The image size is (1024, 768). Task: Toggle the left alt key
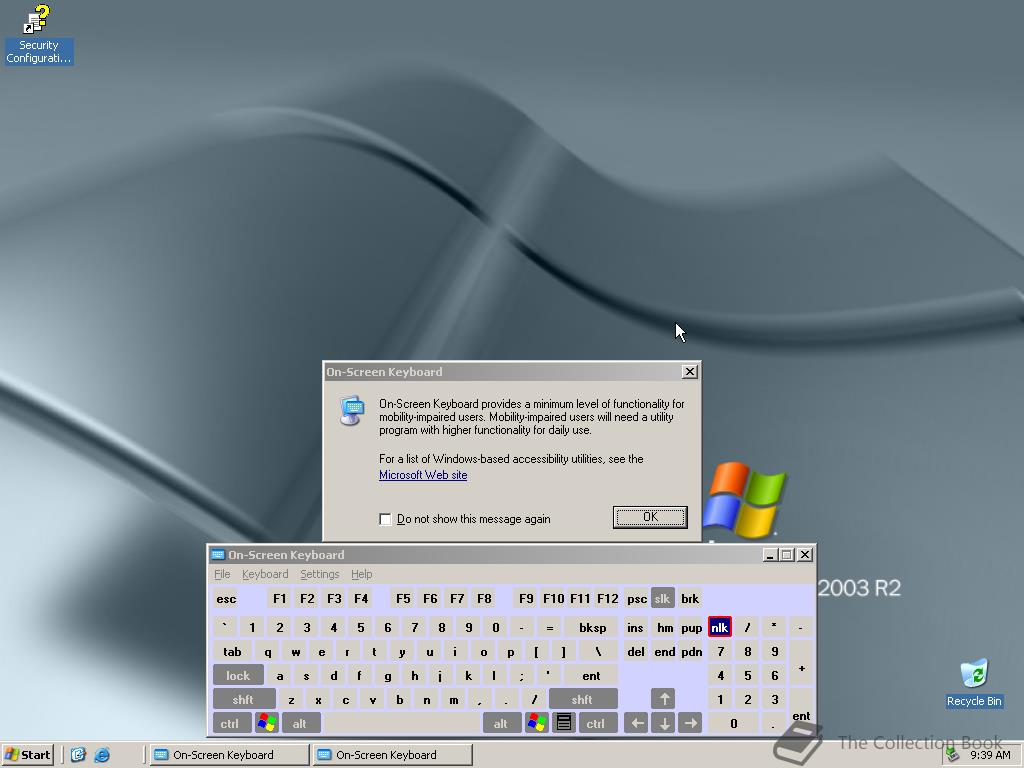click(300, 723)
